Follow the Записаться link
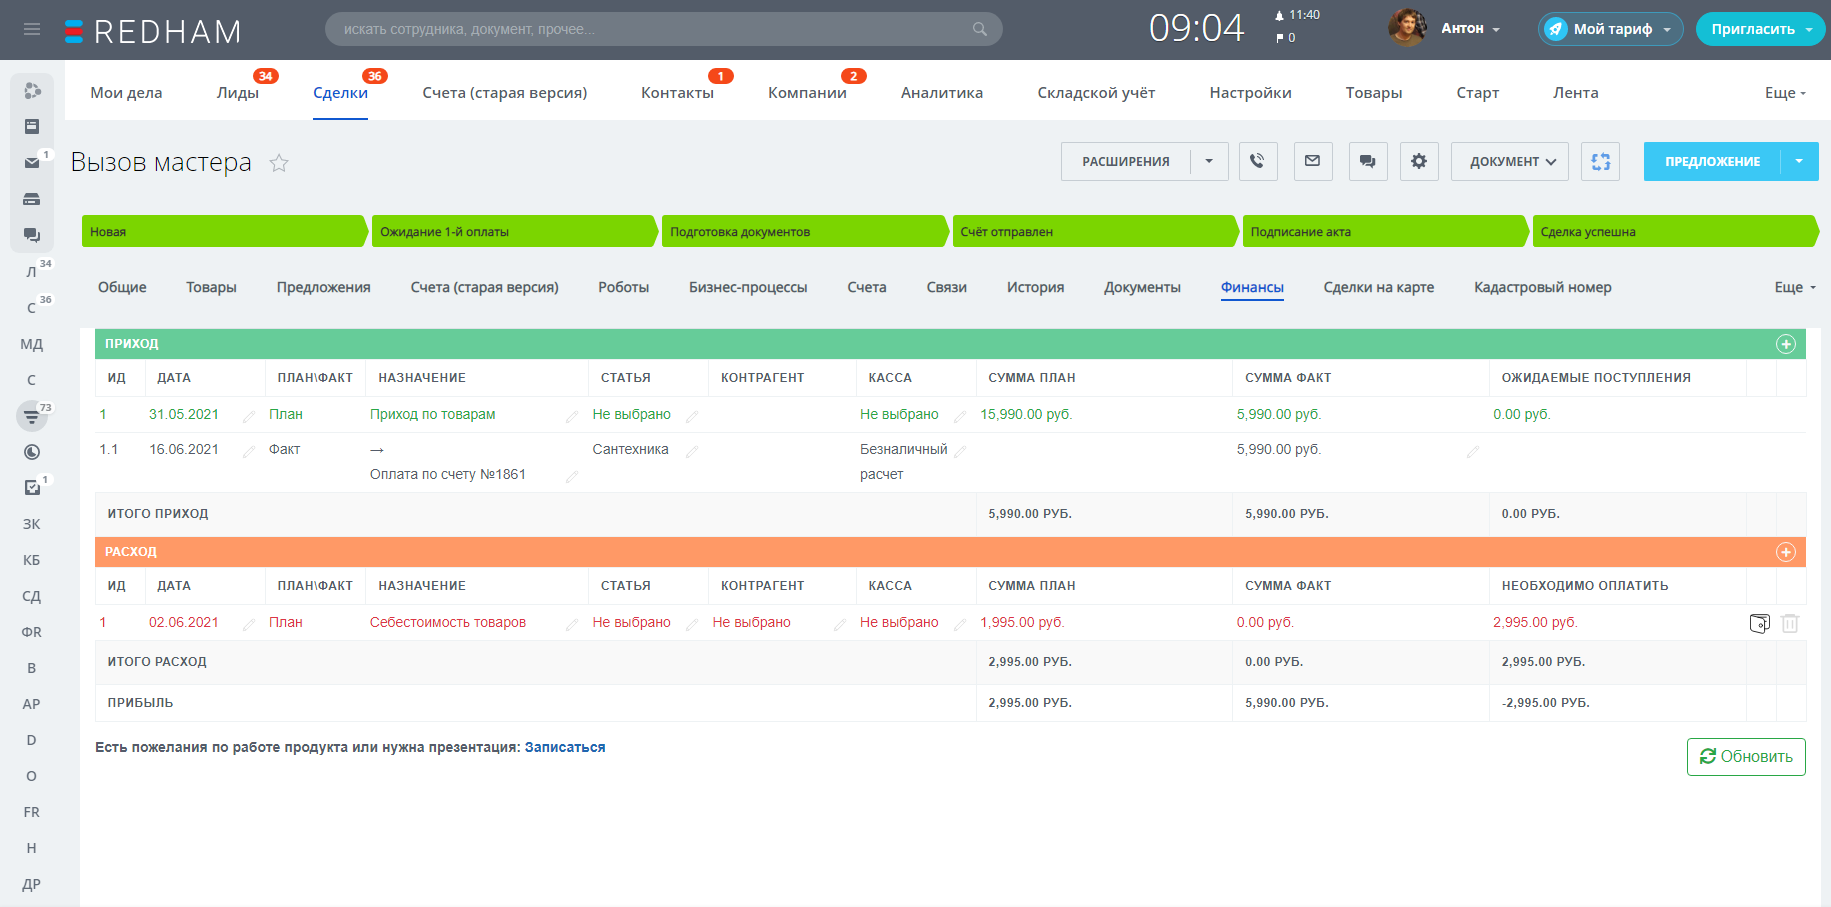Screen dimensions: 1831x907 click(x=564, y=747)
